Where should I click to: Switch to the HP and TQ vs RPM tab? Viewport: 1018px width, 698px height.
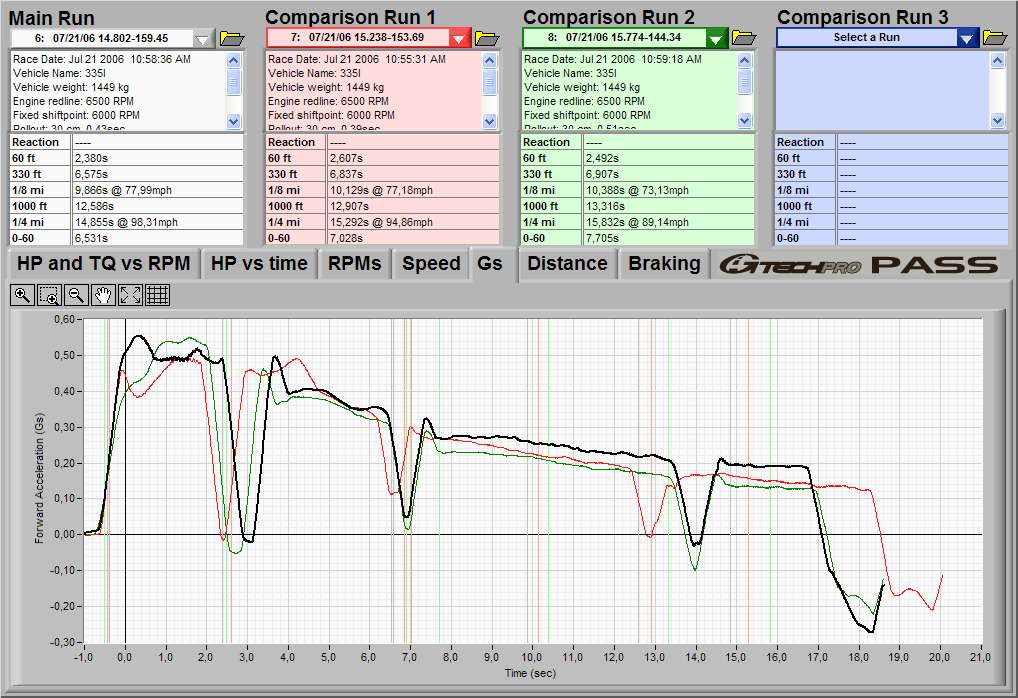(x=102, y=264)
